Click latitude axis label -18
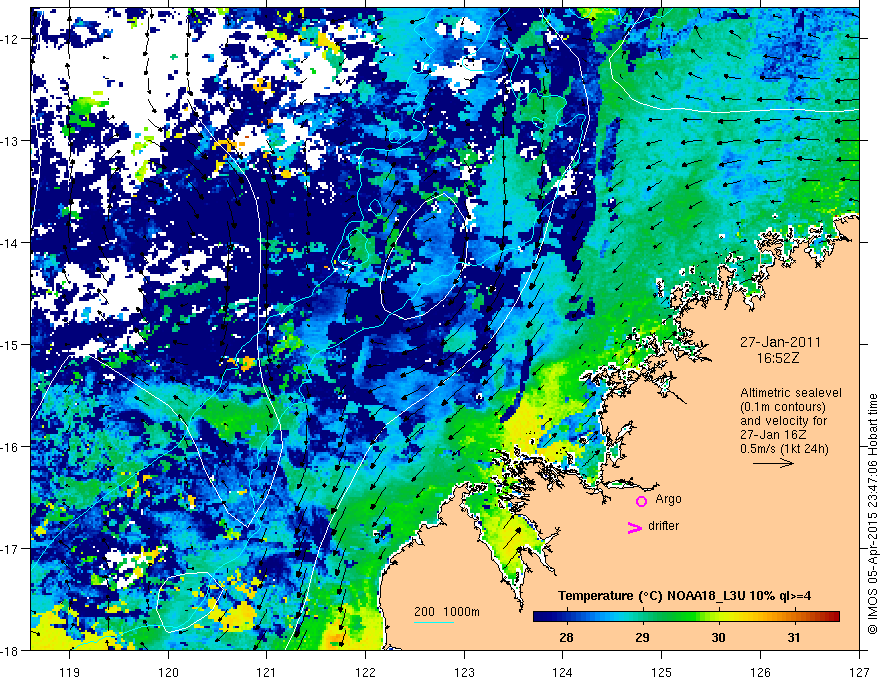Viewport: 880px width, 680px height. tap(11, 650)
